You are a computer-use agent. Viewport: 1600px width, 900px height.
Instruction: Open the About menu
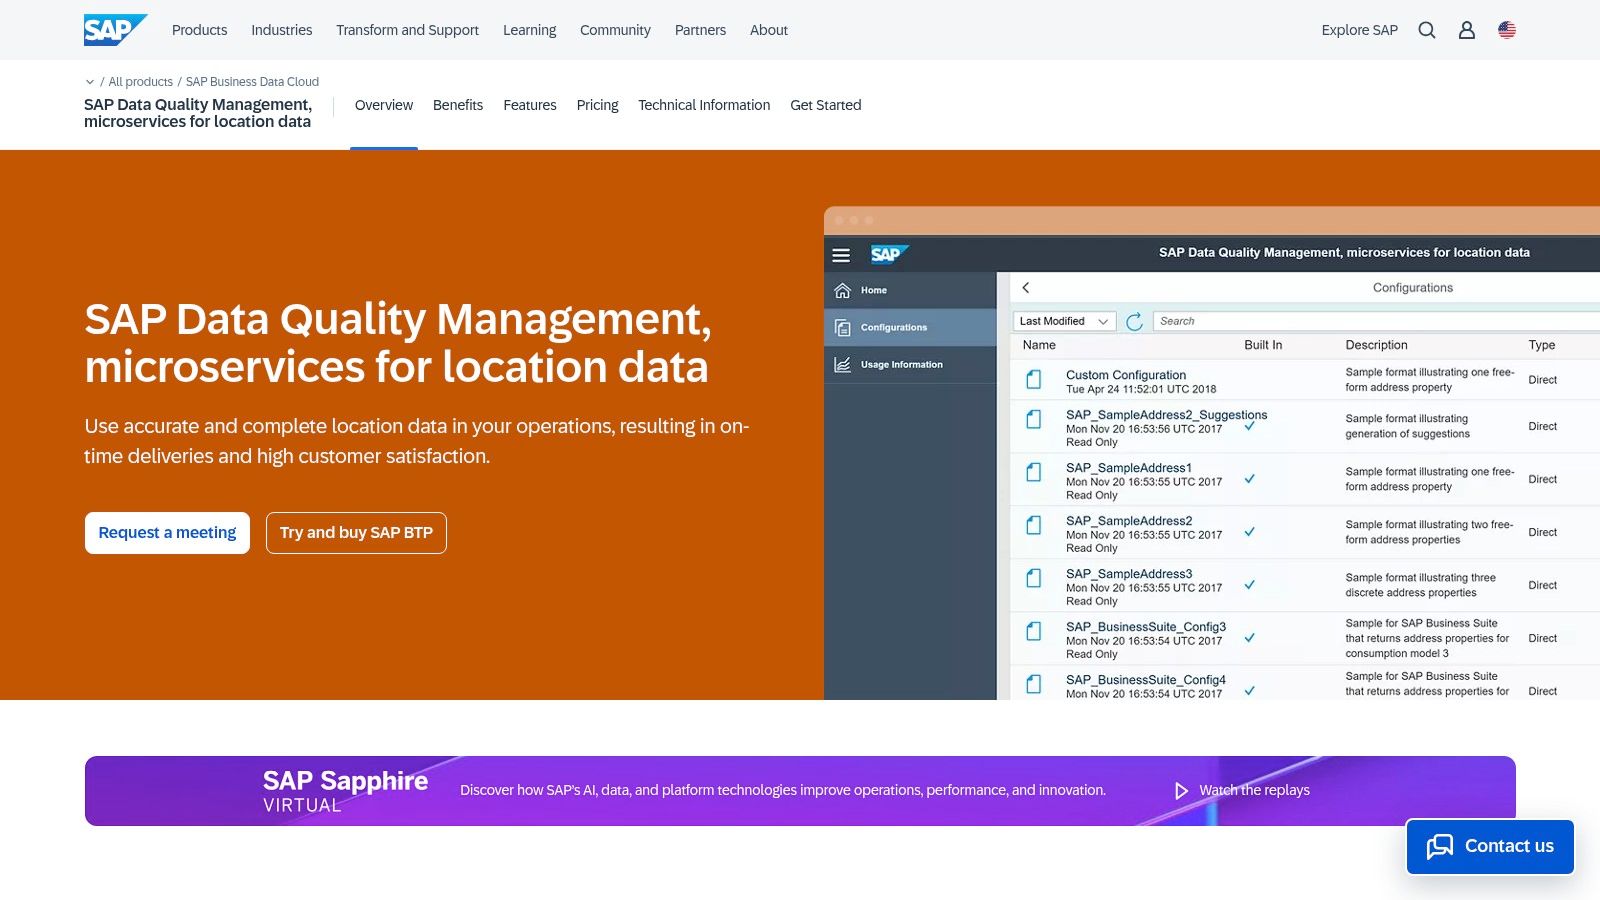tap(769, 30)
